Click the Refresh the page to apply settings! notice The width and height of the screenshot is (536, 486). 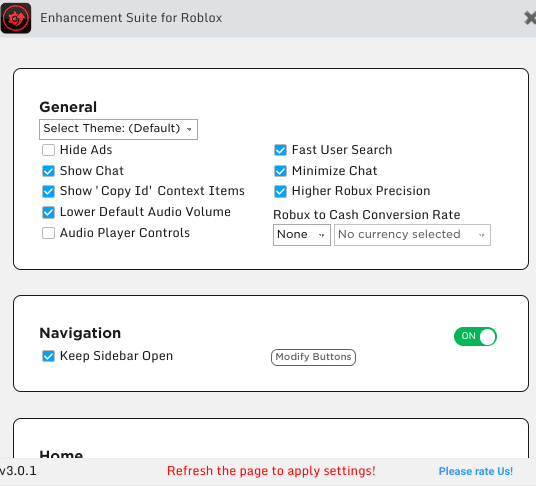[x=271, y=471]
